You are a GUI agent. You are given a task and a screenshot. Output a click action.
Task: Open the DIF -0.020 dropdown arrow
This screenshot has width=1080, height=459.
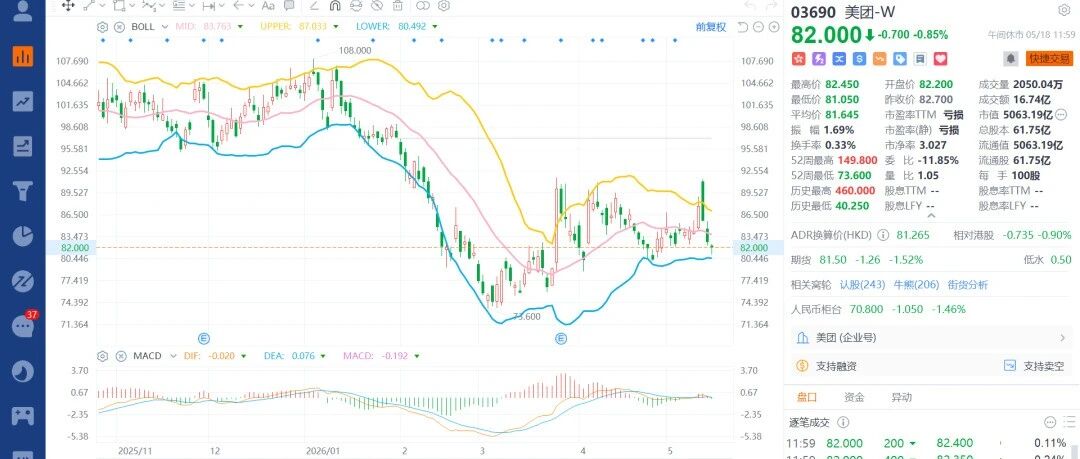pos(245,356)
